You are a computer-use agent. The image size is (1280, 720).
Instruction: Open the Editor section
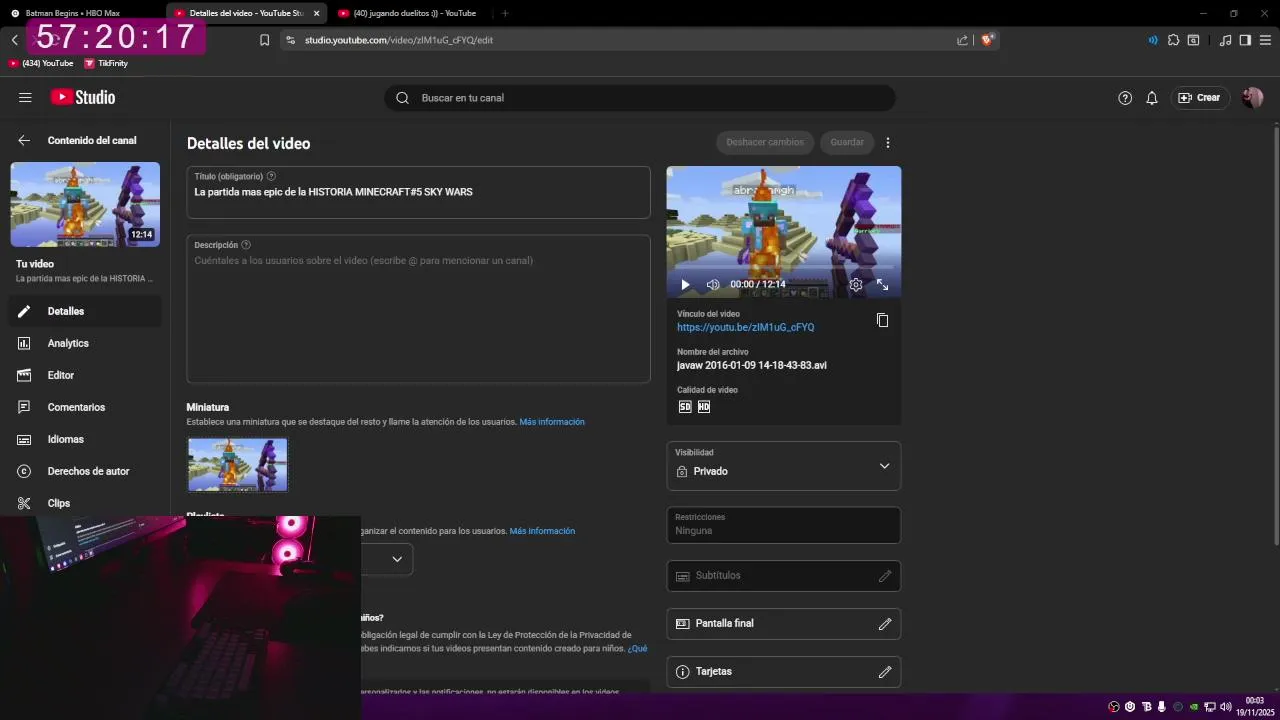tap(85, 375)
